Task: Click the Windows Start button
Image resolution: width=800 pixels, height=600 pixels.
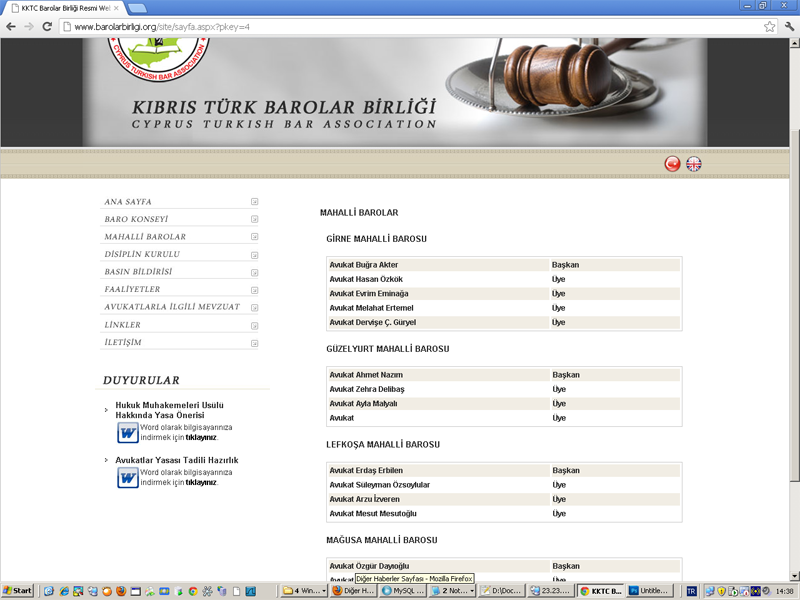Action: tap(17, 591)
